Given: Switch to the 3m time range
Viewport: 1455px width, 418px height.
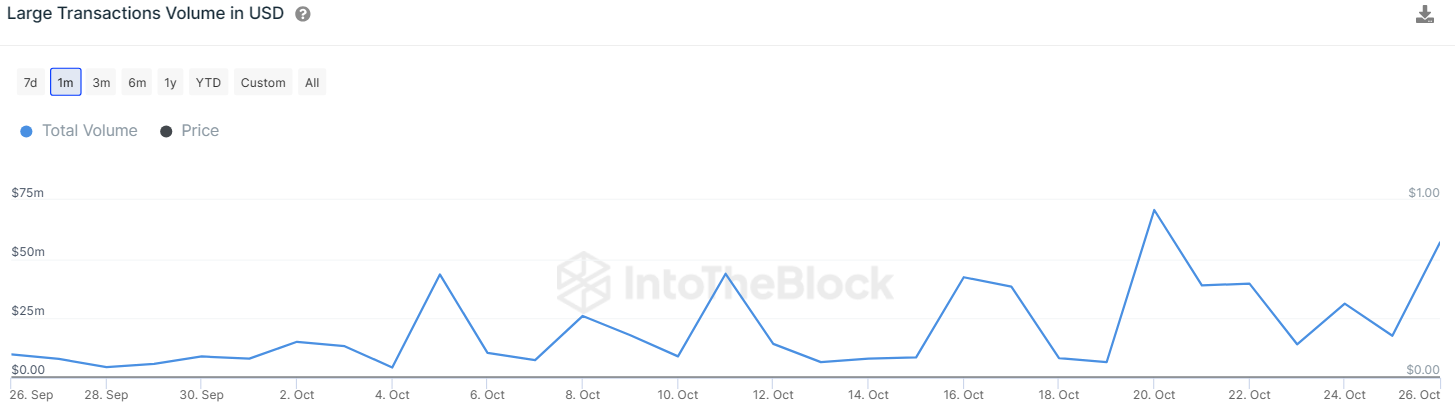Looking at the screenshot, I should point(101,83).
